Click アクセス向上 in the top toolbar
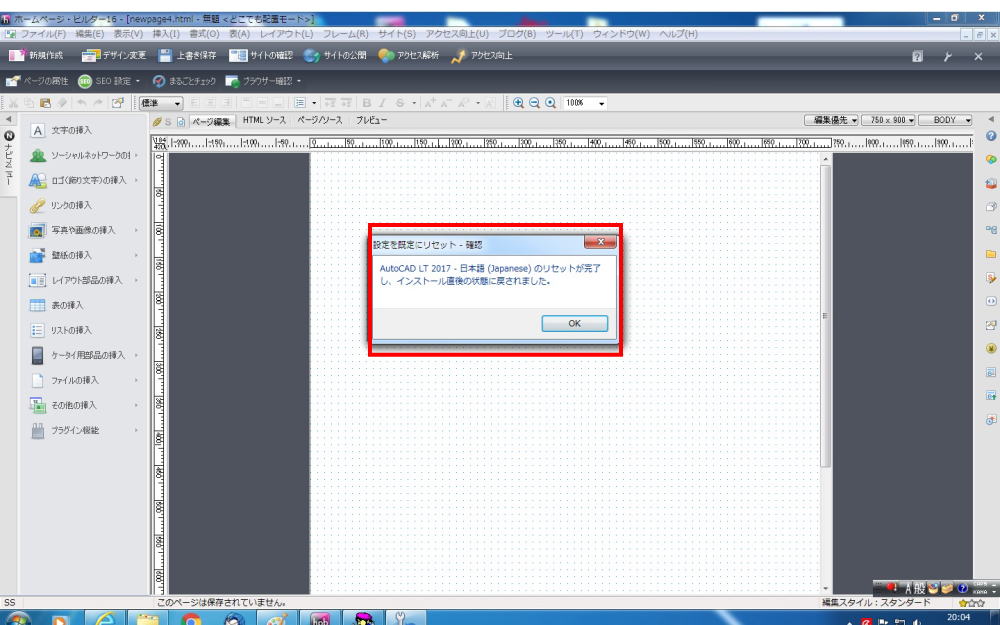 click(482, 55)
